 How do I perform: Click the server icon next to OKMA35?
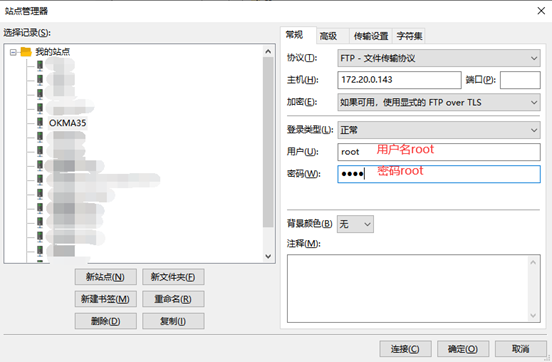pos(40,123)
